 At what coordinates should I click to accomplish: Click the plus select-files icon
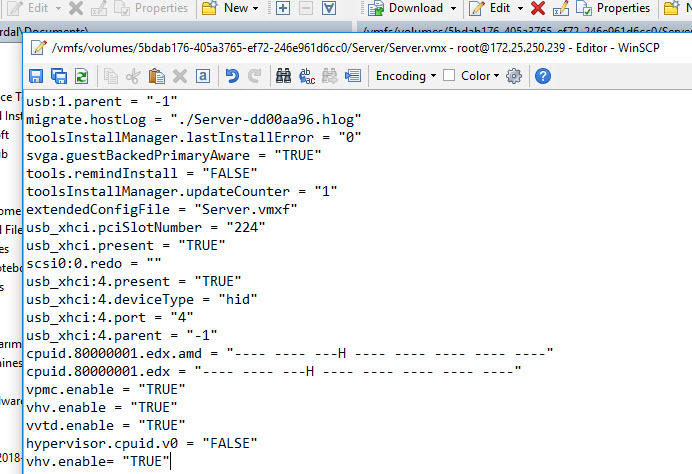coord(283,8)
